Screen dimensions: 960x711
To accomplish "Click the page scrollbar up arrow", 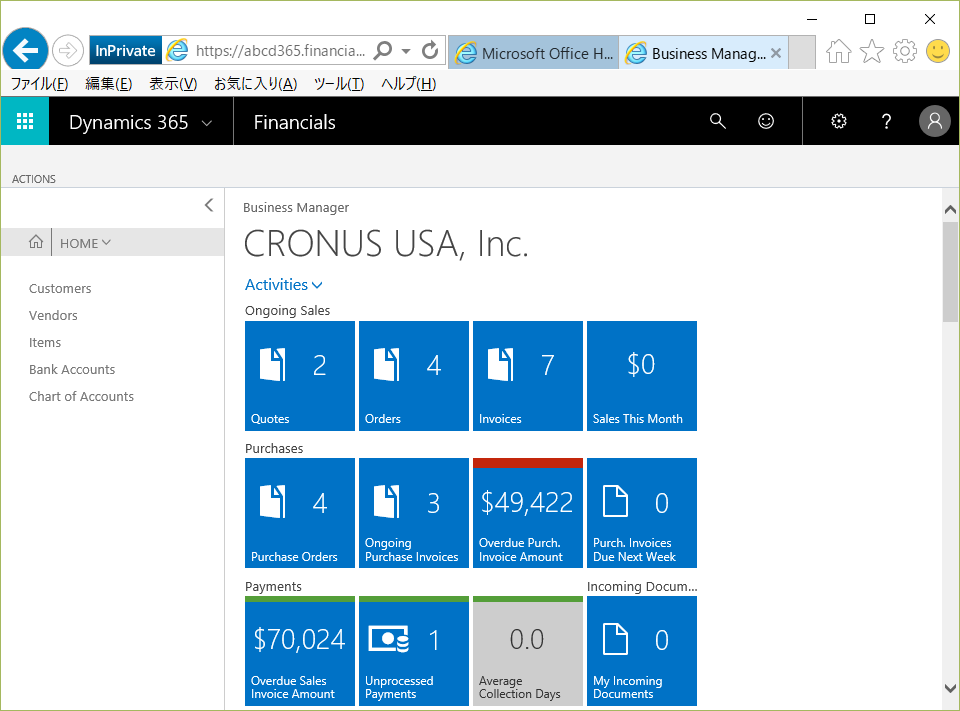I will click(x=950, y=209).
